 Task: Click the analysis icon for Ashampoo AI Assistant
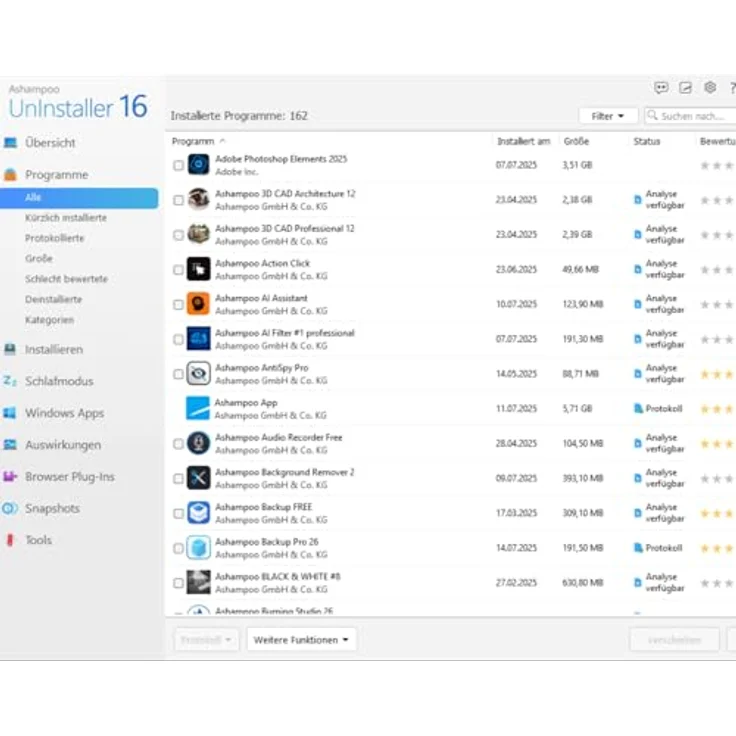point(637,304)
